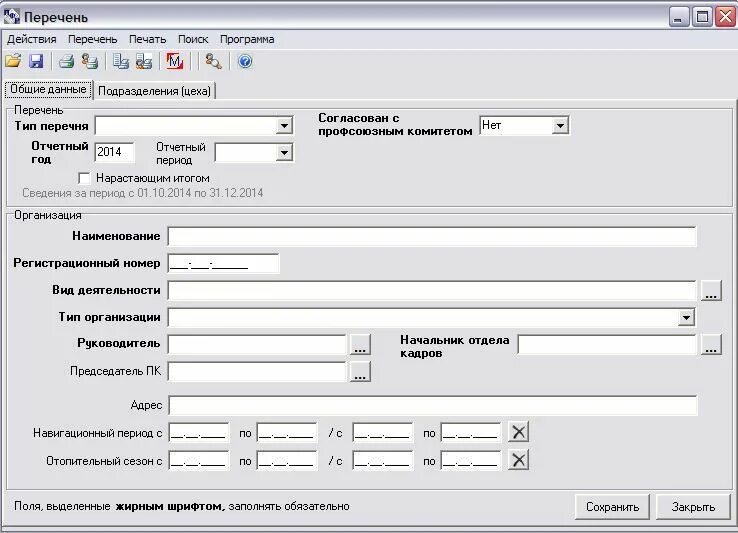Browse Вид деятельности with ellipsis button
738x533 pixels.
pos(711,291)
